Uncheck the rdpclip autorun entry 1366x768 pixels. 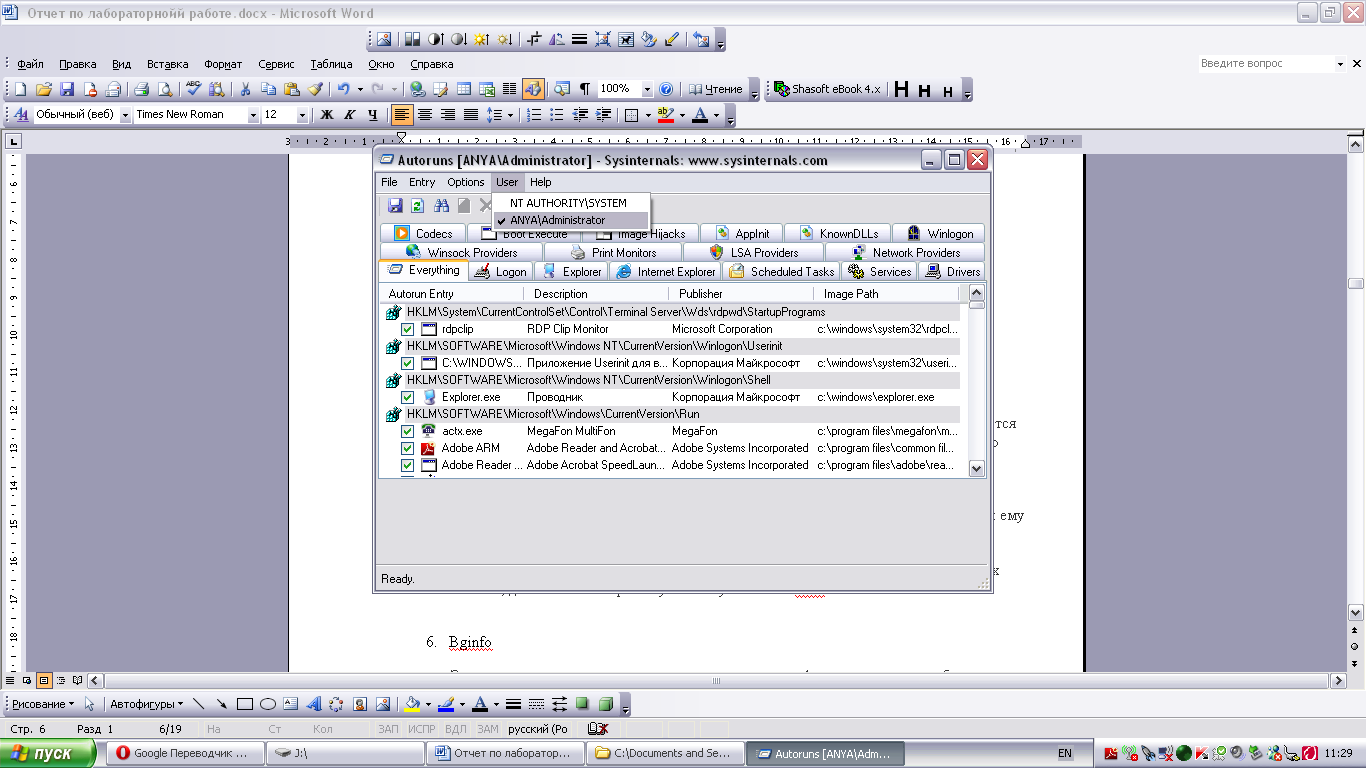click(408, 329)
